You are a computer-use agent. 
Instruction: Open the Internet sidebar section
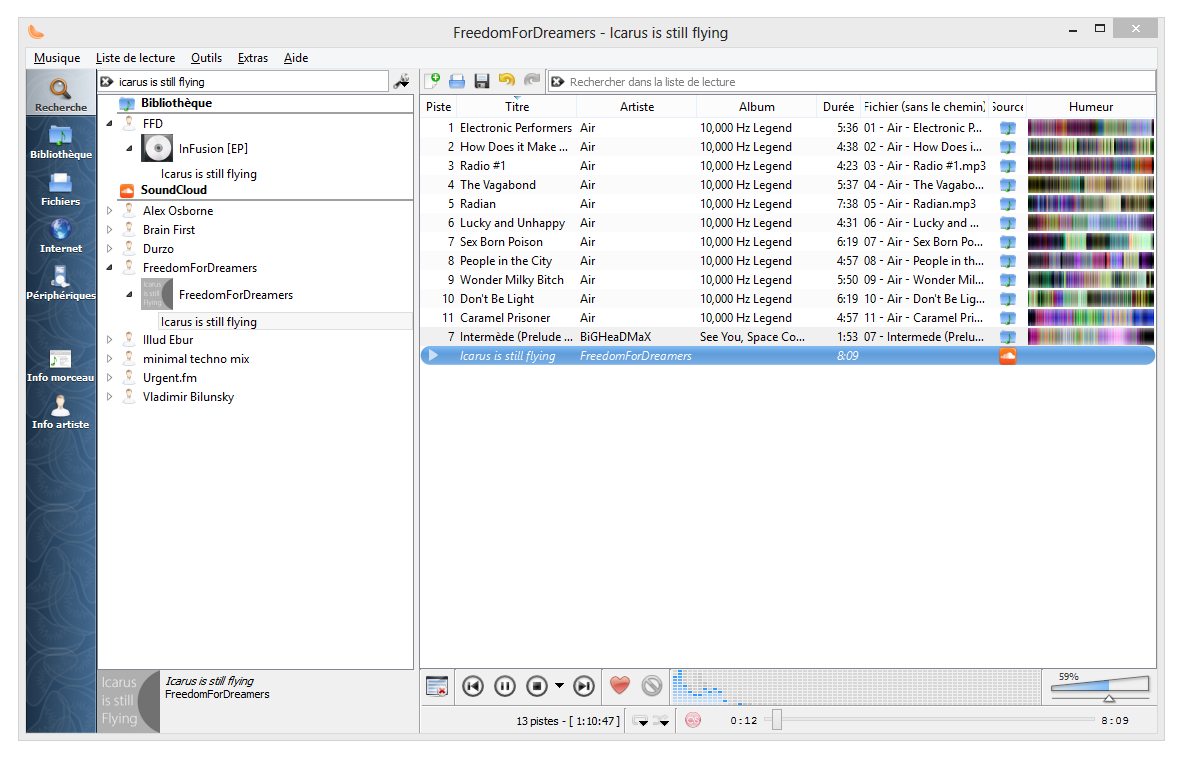point(60,235)
